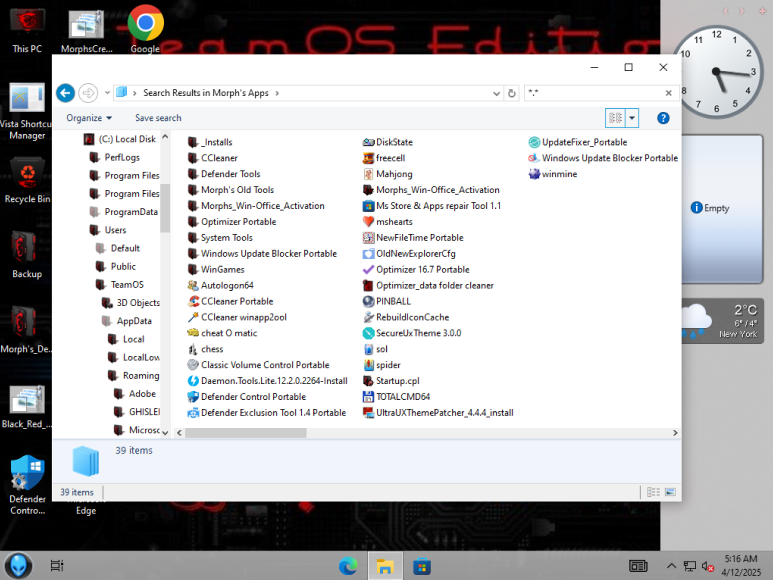Select the WinGames folder
This screenshot has width=773, height=580.
click(216, 270)
